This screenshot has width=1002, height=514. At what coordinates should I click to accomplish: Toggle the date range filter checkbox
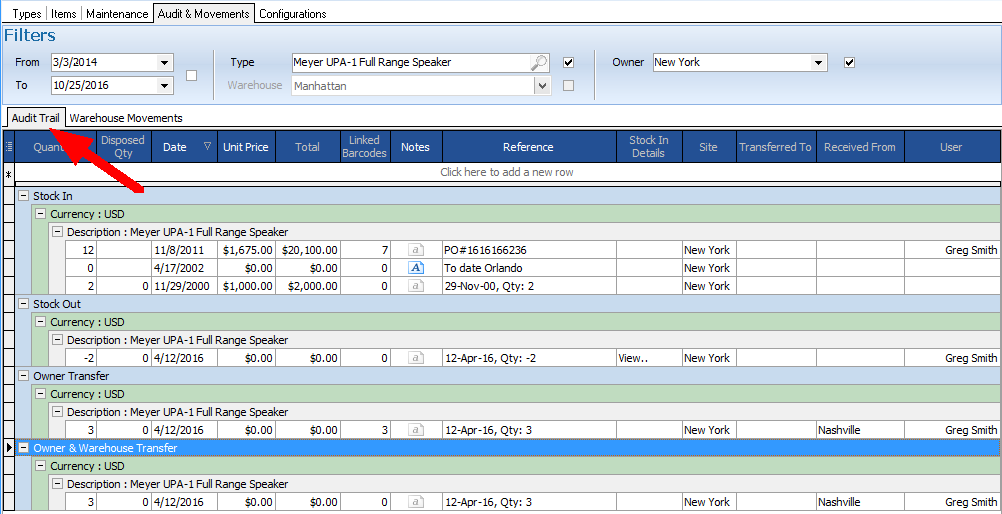tap(192, 75)
